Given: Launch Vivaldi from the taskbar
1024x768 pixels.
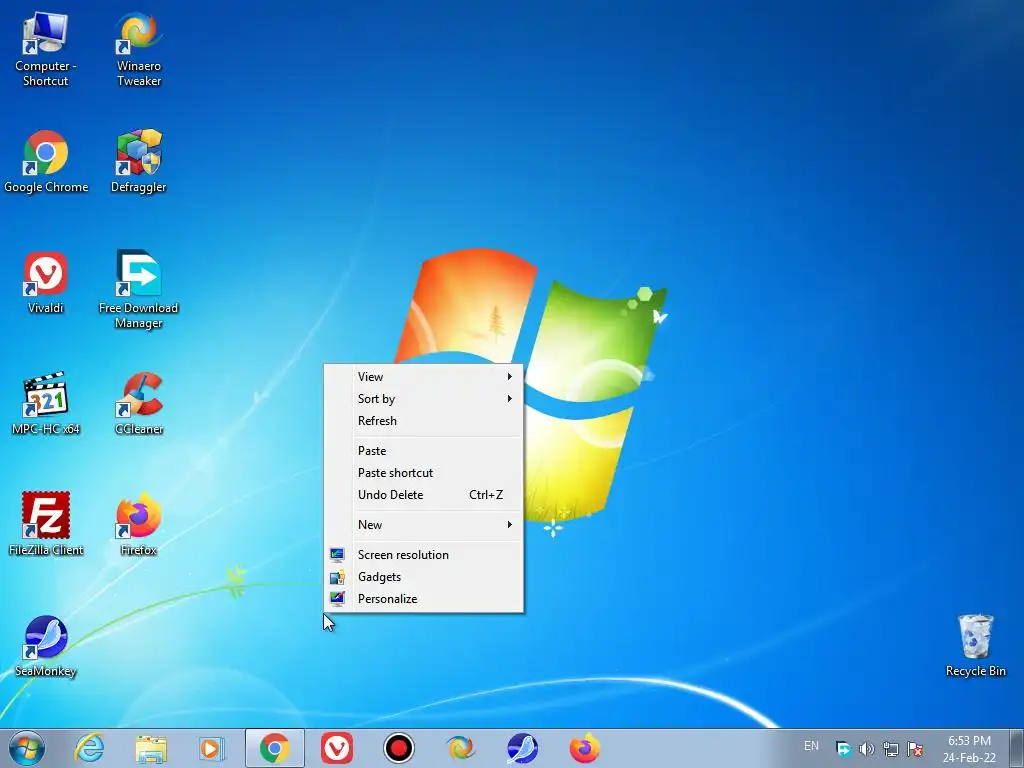Looking at the screenshot, I should coord(337,748).
